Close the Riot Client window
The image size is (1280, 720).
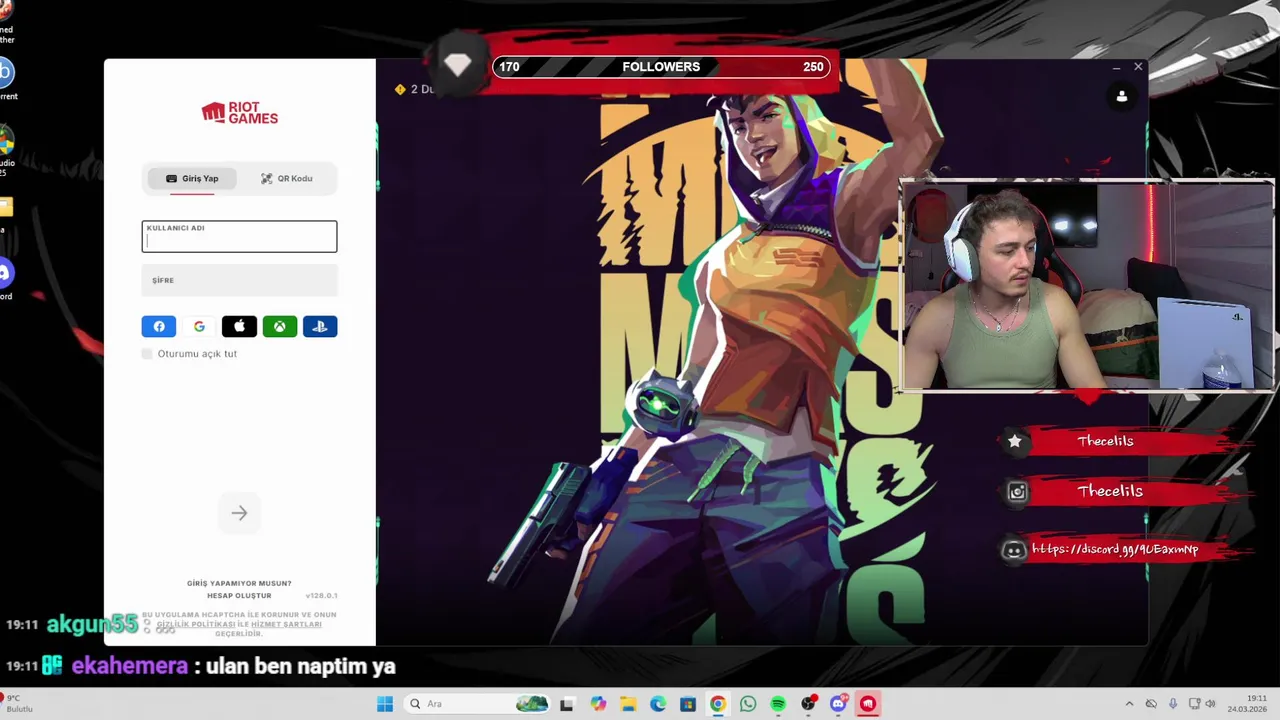coord(1138,67)
